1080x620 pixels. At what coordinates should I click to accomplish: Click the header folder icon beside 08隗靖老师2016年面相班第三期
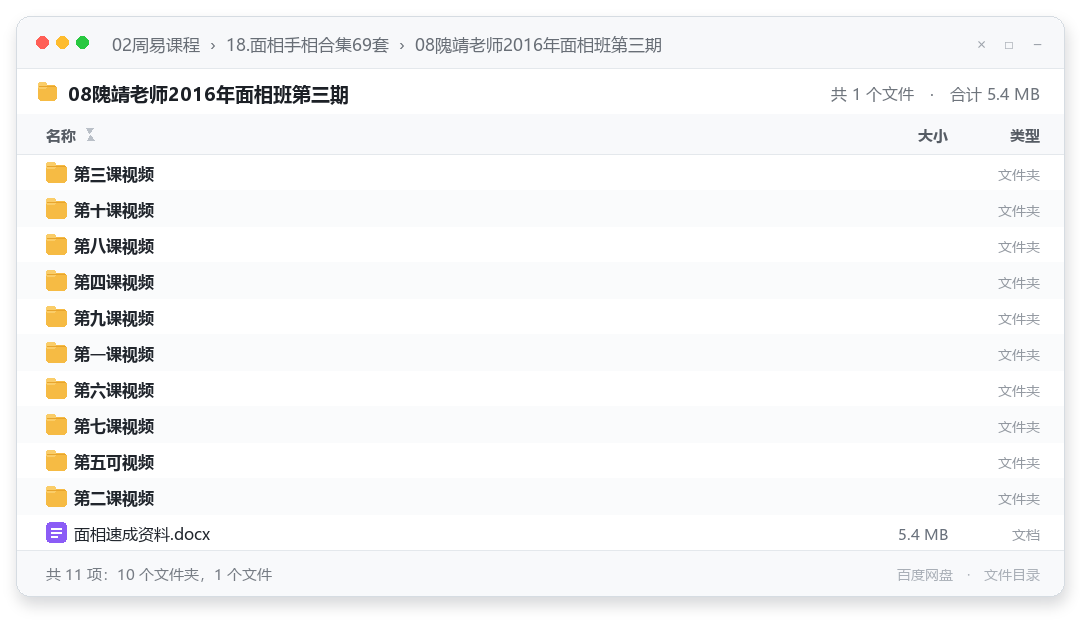click(x=48, y=92)
